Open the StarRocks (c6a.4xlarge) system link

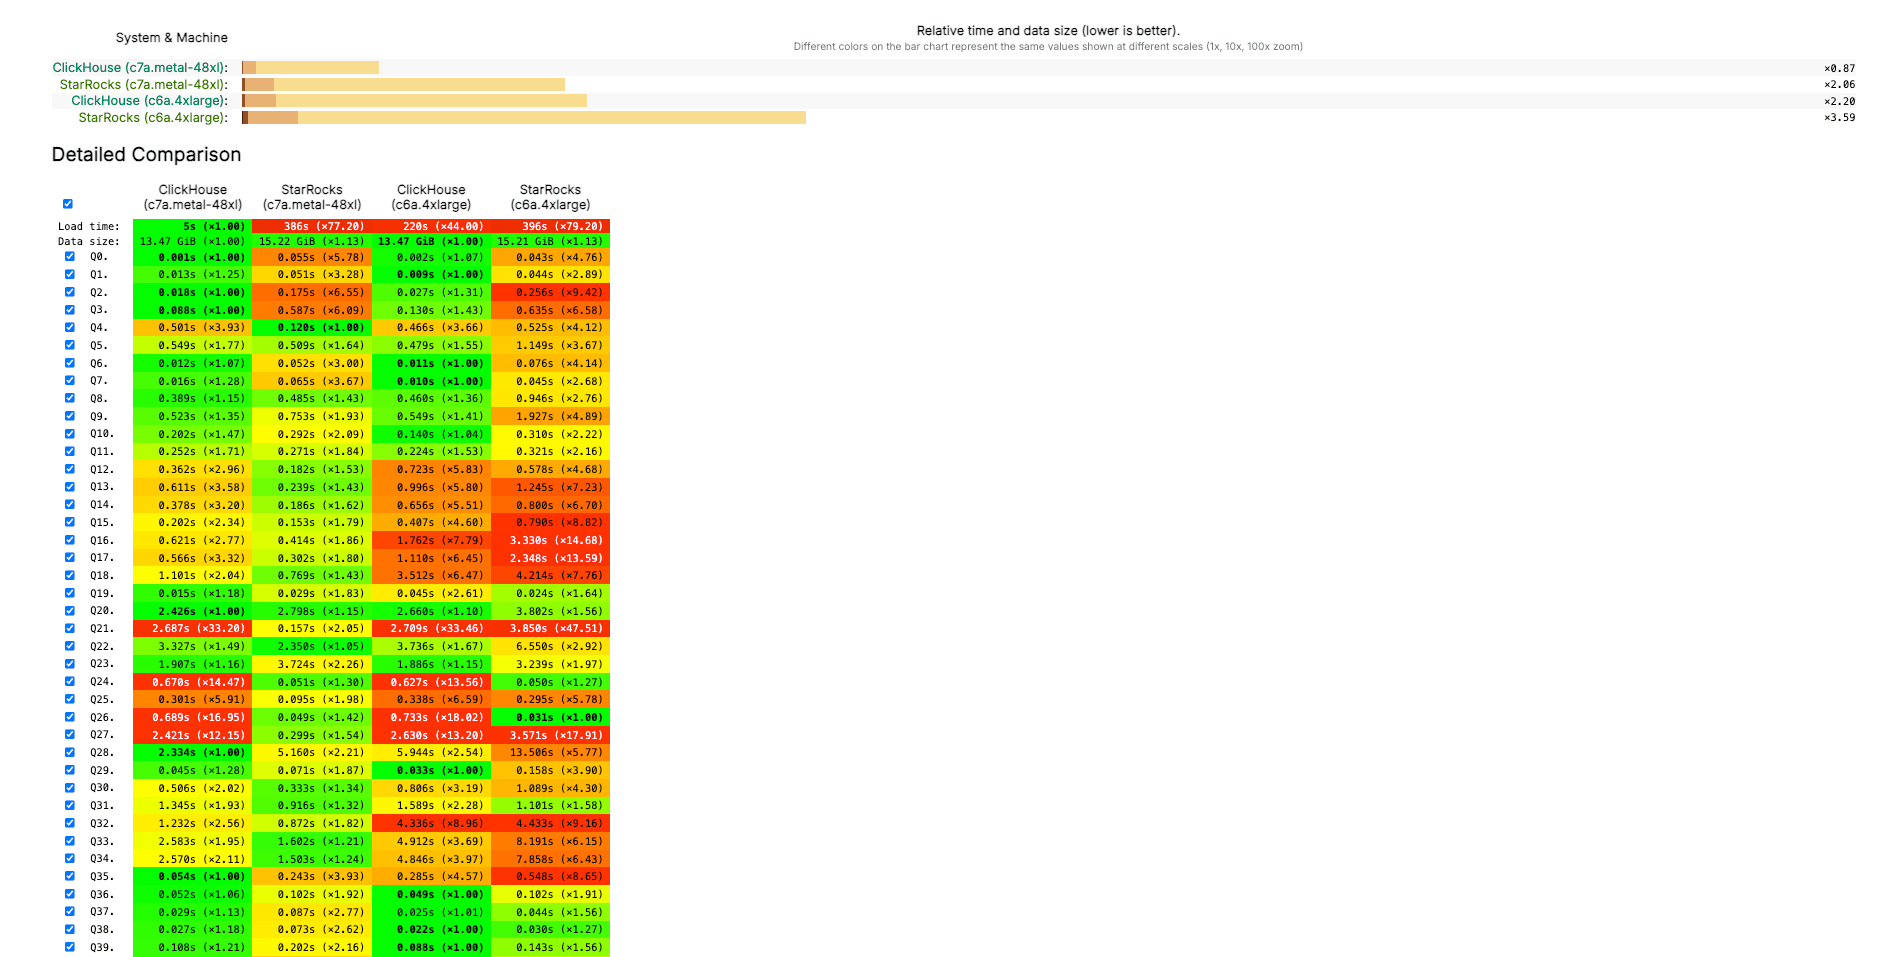[151, 117]
